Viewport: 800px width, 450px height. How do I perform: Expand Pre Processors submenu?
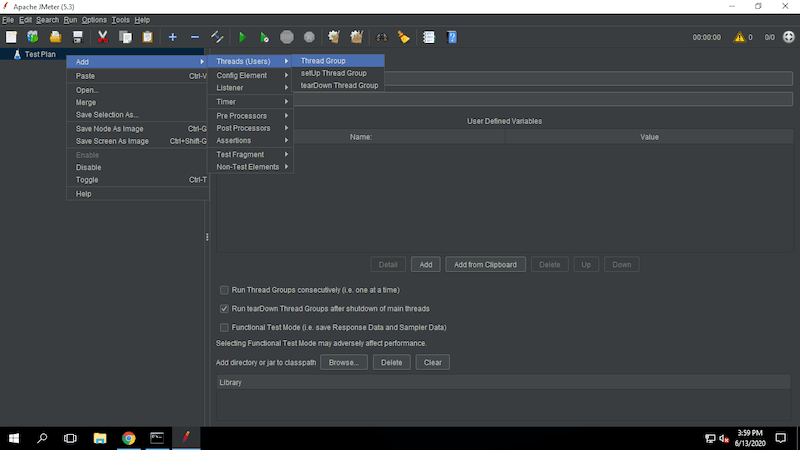(x=250, y=116)
